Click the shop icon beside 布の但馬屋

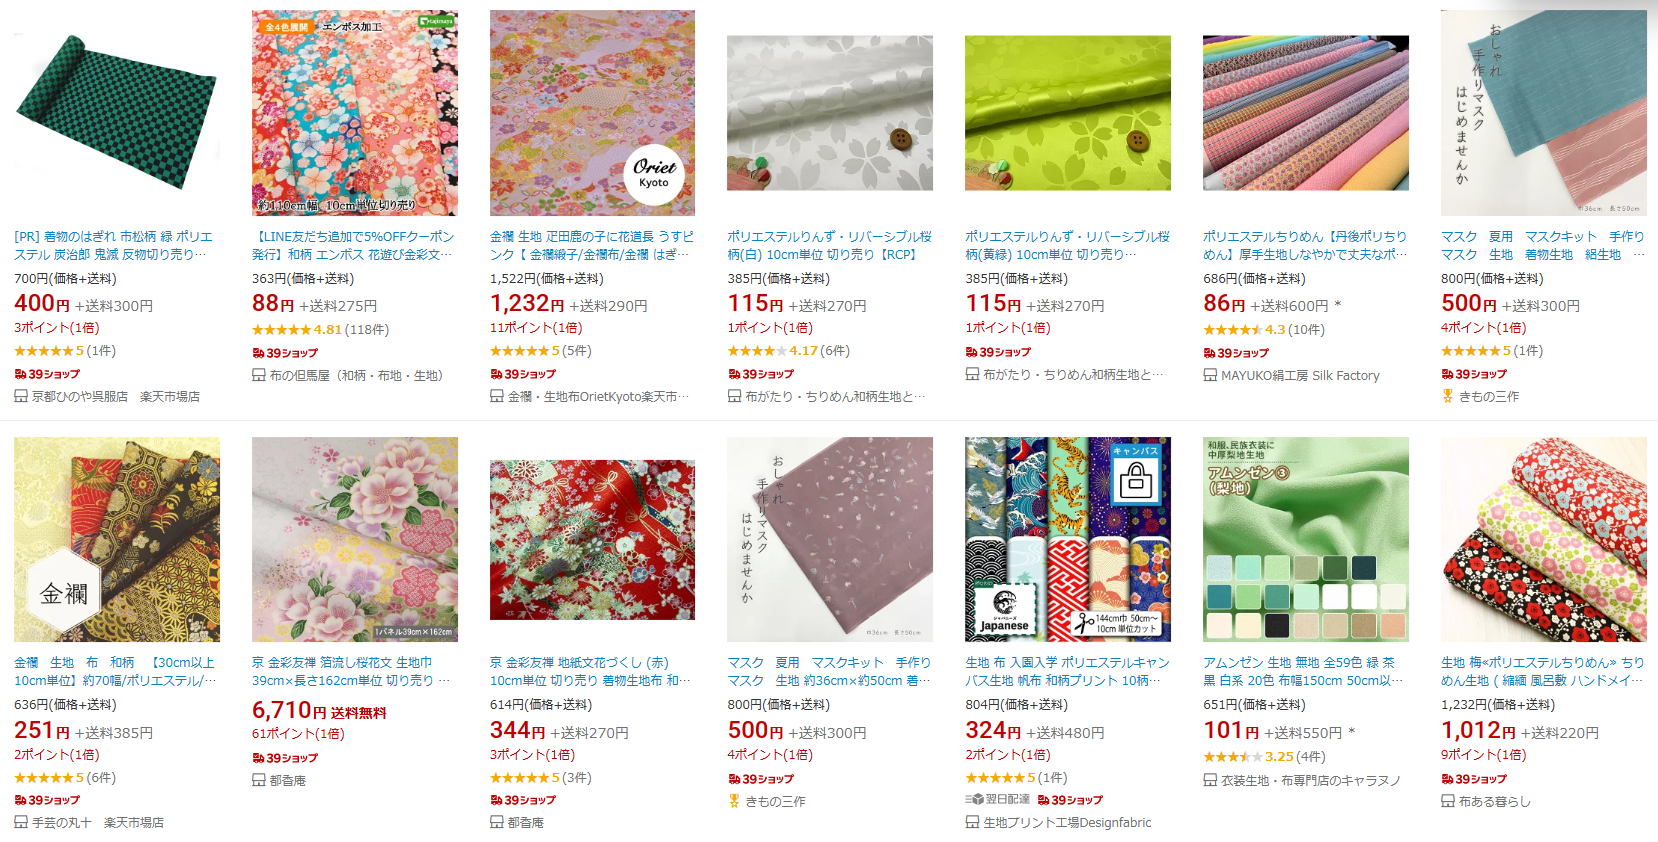(x=258, y=375)
